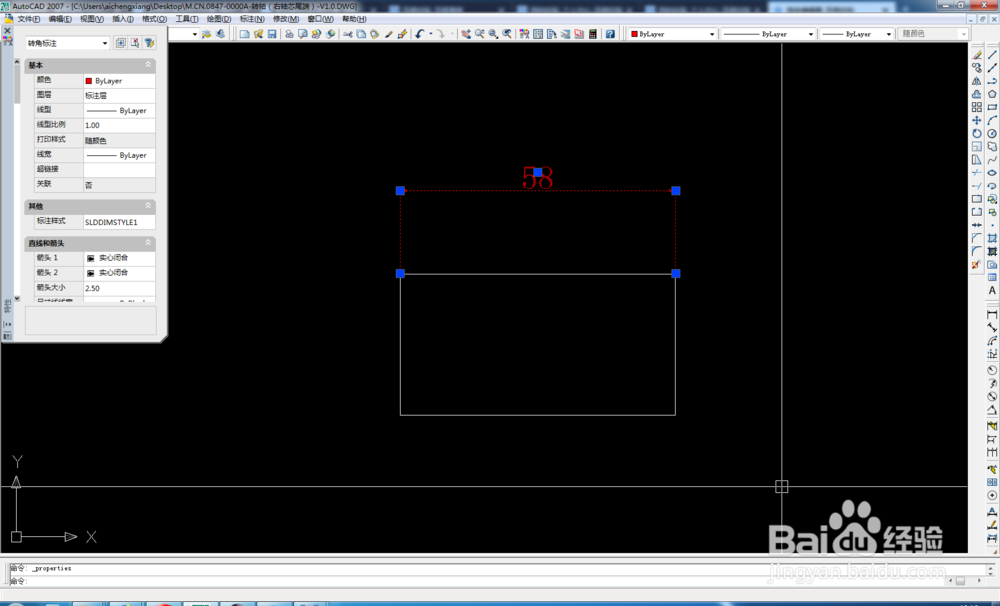Select the Move tool
This screenshot has height=606, width=1000.
click(x=976, y=121)
